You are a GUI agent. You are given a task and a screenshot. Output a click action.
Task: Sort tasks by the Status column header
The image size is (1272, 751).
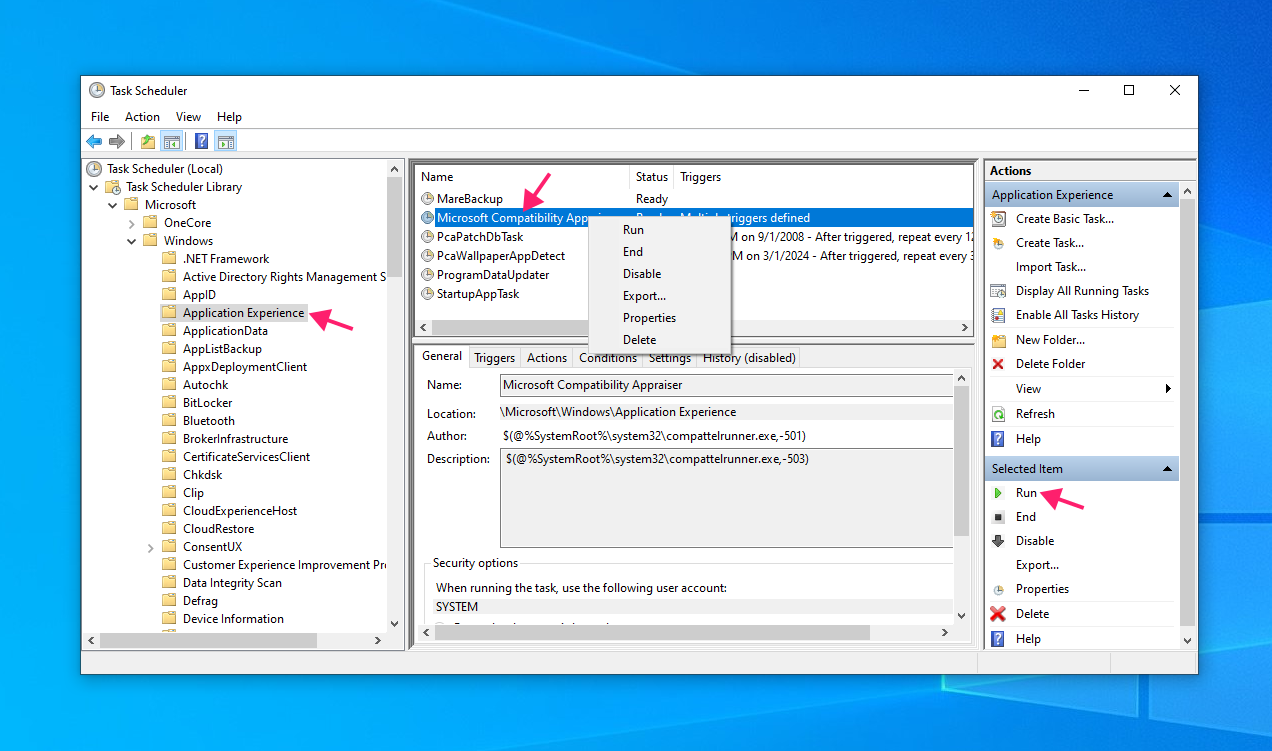pyautogui.click(x=651, y=177)
